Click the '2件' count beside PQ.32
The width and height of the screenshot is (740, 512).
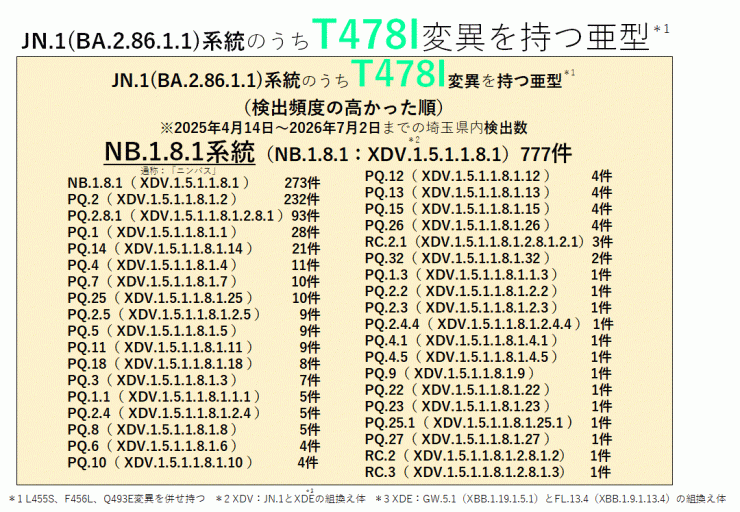(602, 259)
